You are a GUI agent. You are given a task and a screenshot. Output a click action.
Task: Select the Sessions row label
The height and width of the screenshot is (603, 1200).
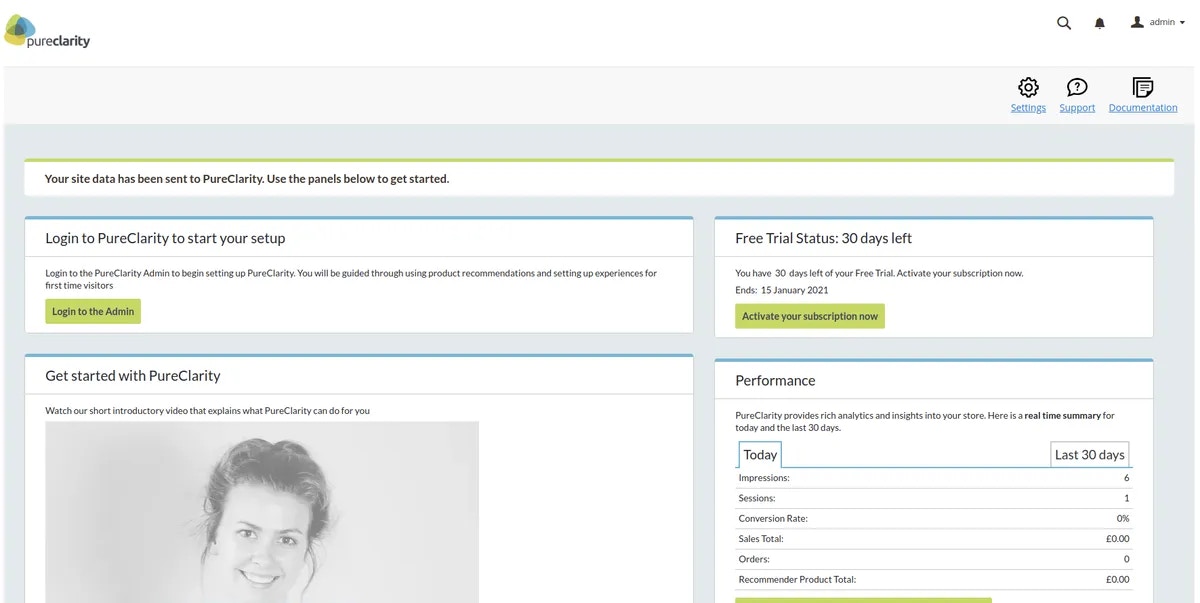coord(757,498)
